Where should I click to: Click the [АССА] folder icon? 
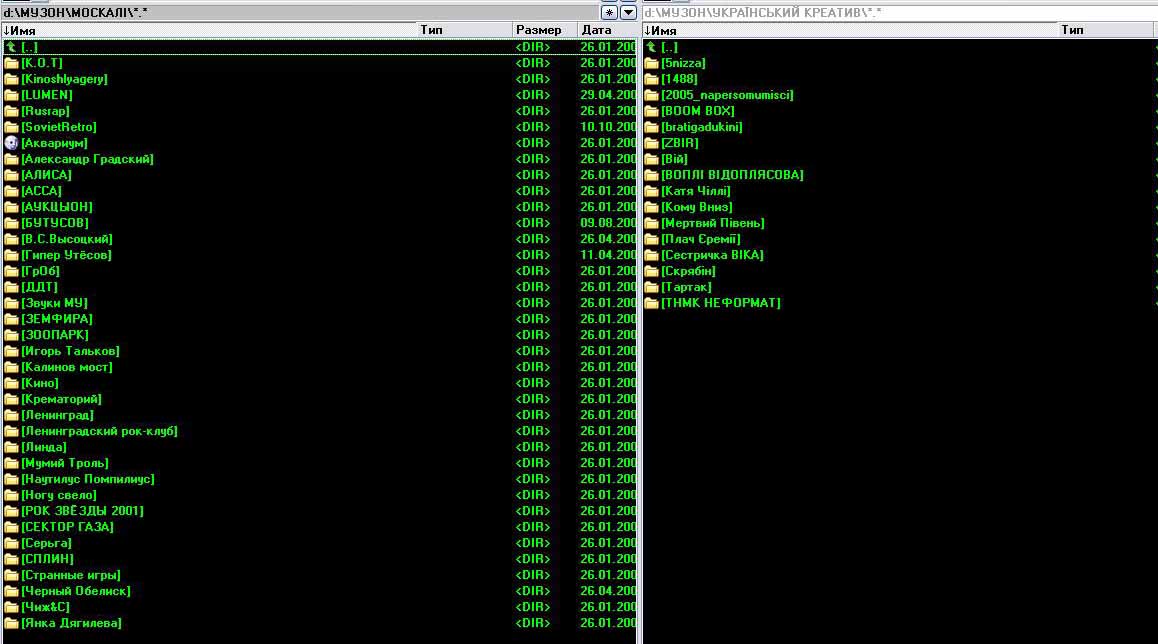pos(11,191)
